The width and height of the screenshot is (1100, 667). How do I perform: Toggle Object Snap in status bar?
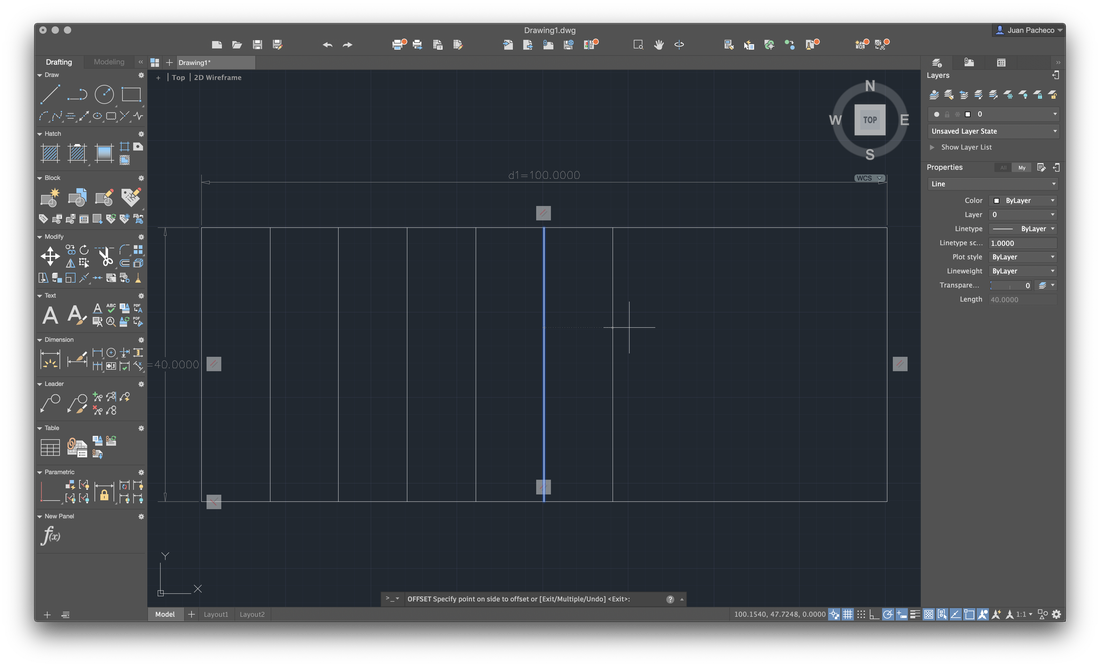[969, 614]
